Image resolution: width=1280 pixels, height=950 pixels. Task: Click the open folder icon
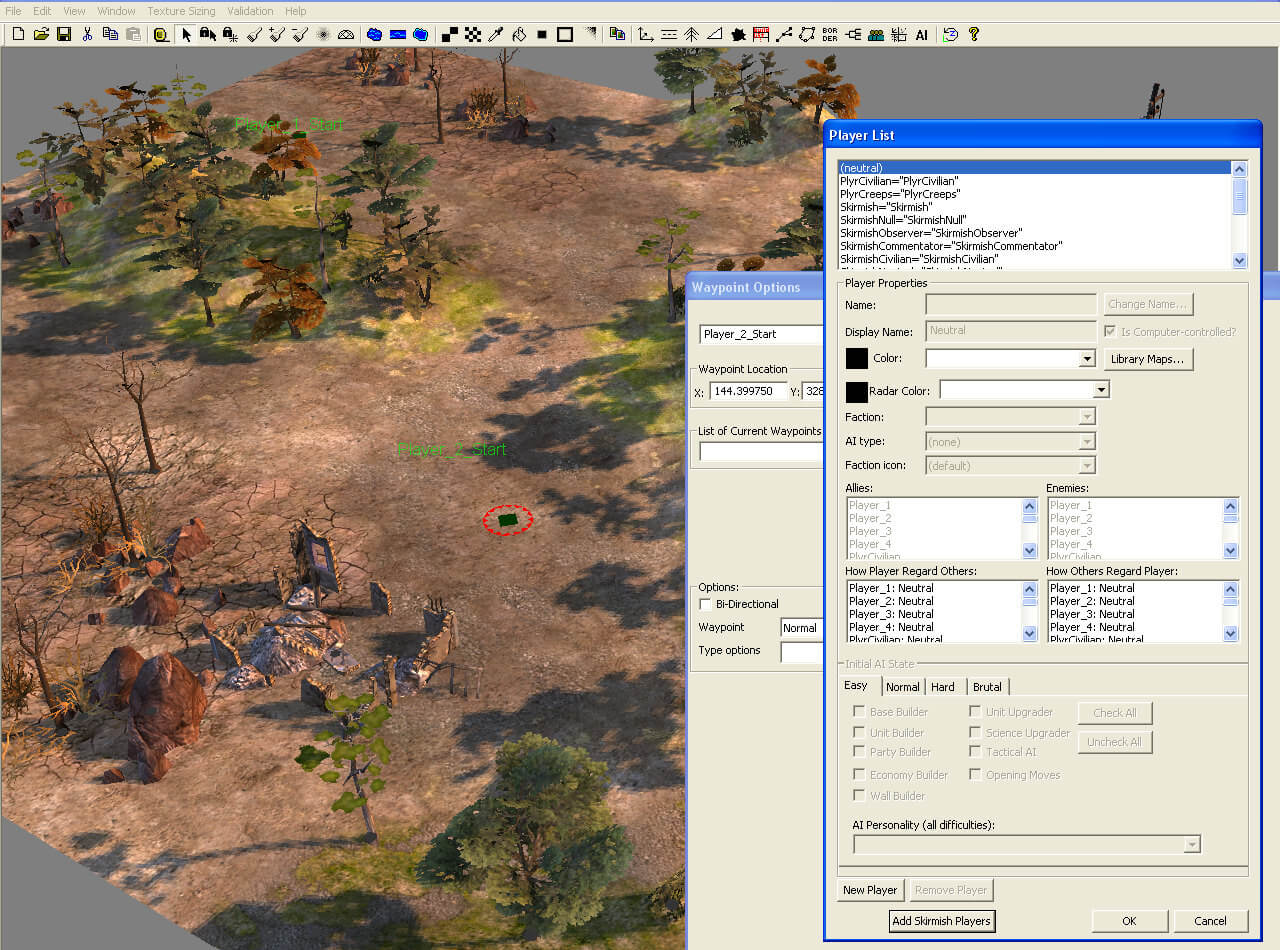[41, 34]
